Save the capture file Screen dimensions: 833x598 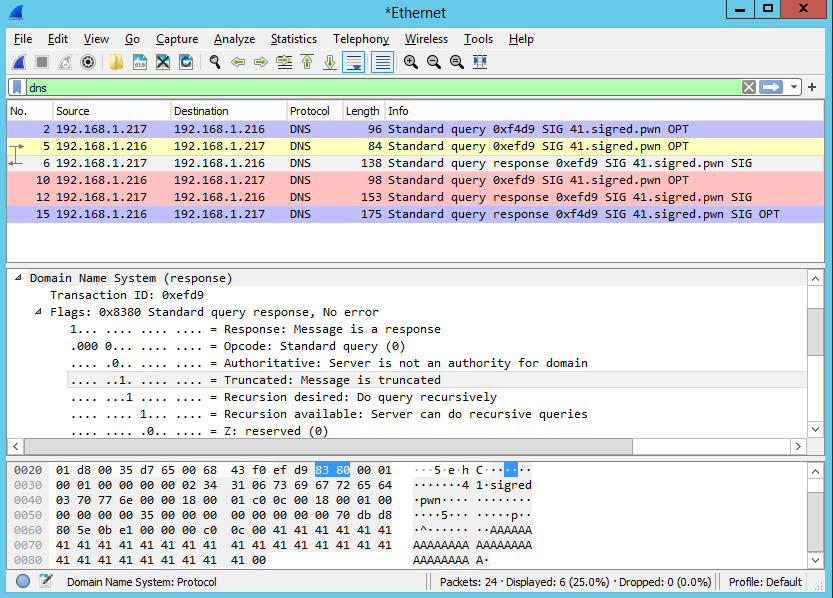click(140, 62)
